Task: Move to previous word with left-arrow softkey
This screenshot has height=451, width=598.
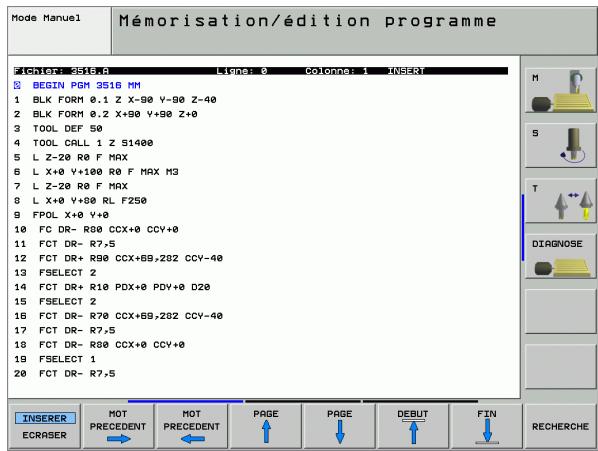Action: (192, 426)
